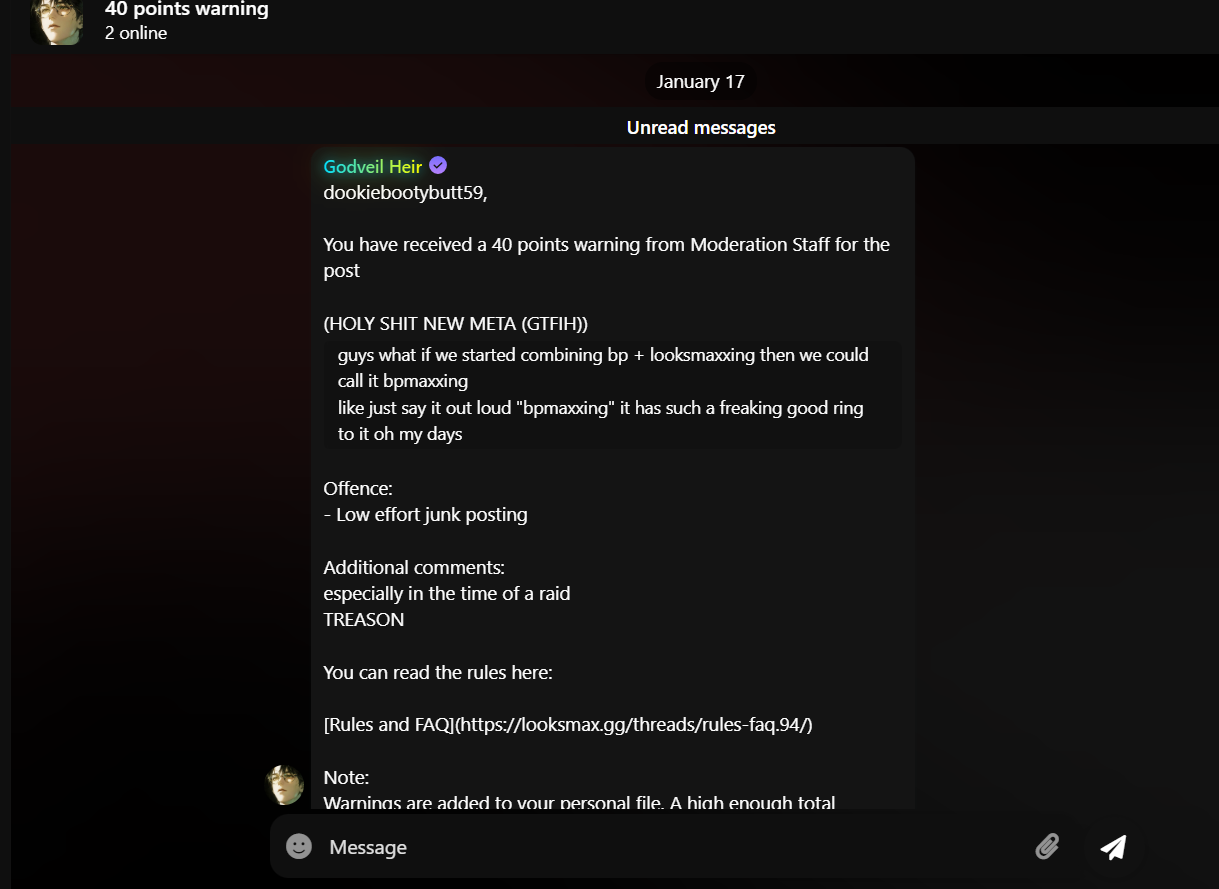This screenshot has width=1219, height=889.
Task: Open Godveil Heir's profile name
Action: (372, 167)
